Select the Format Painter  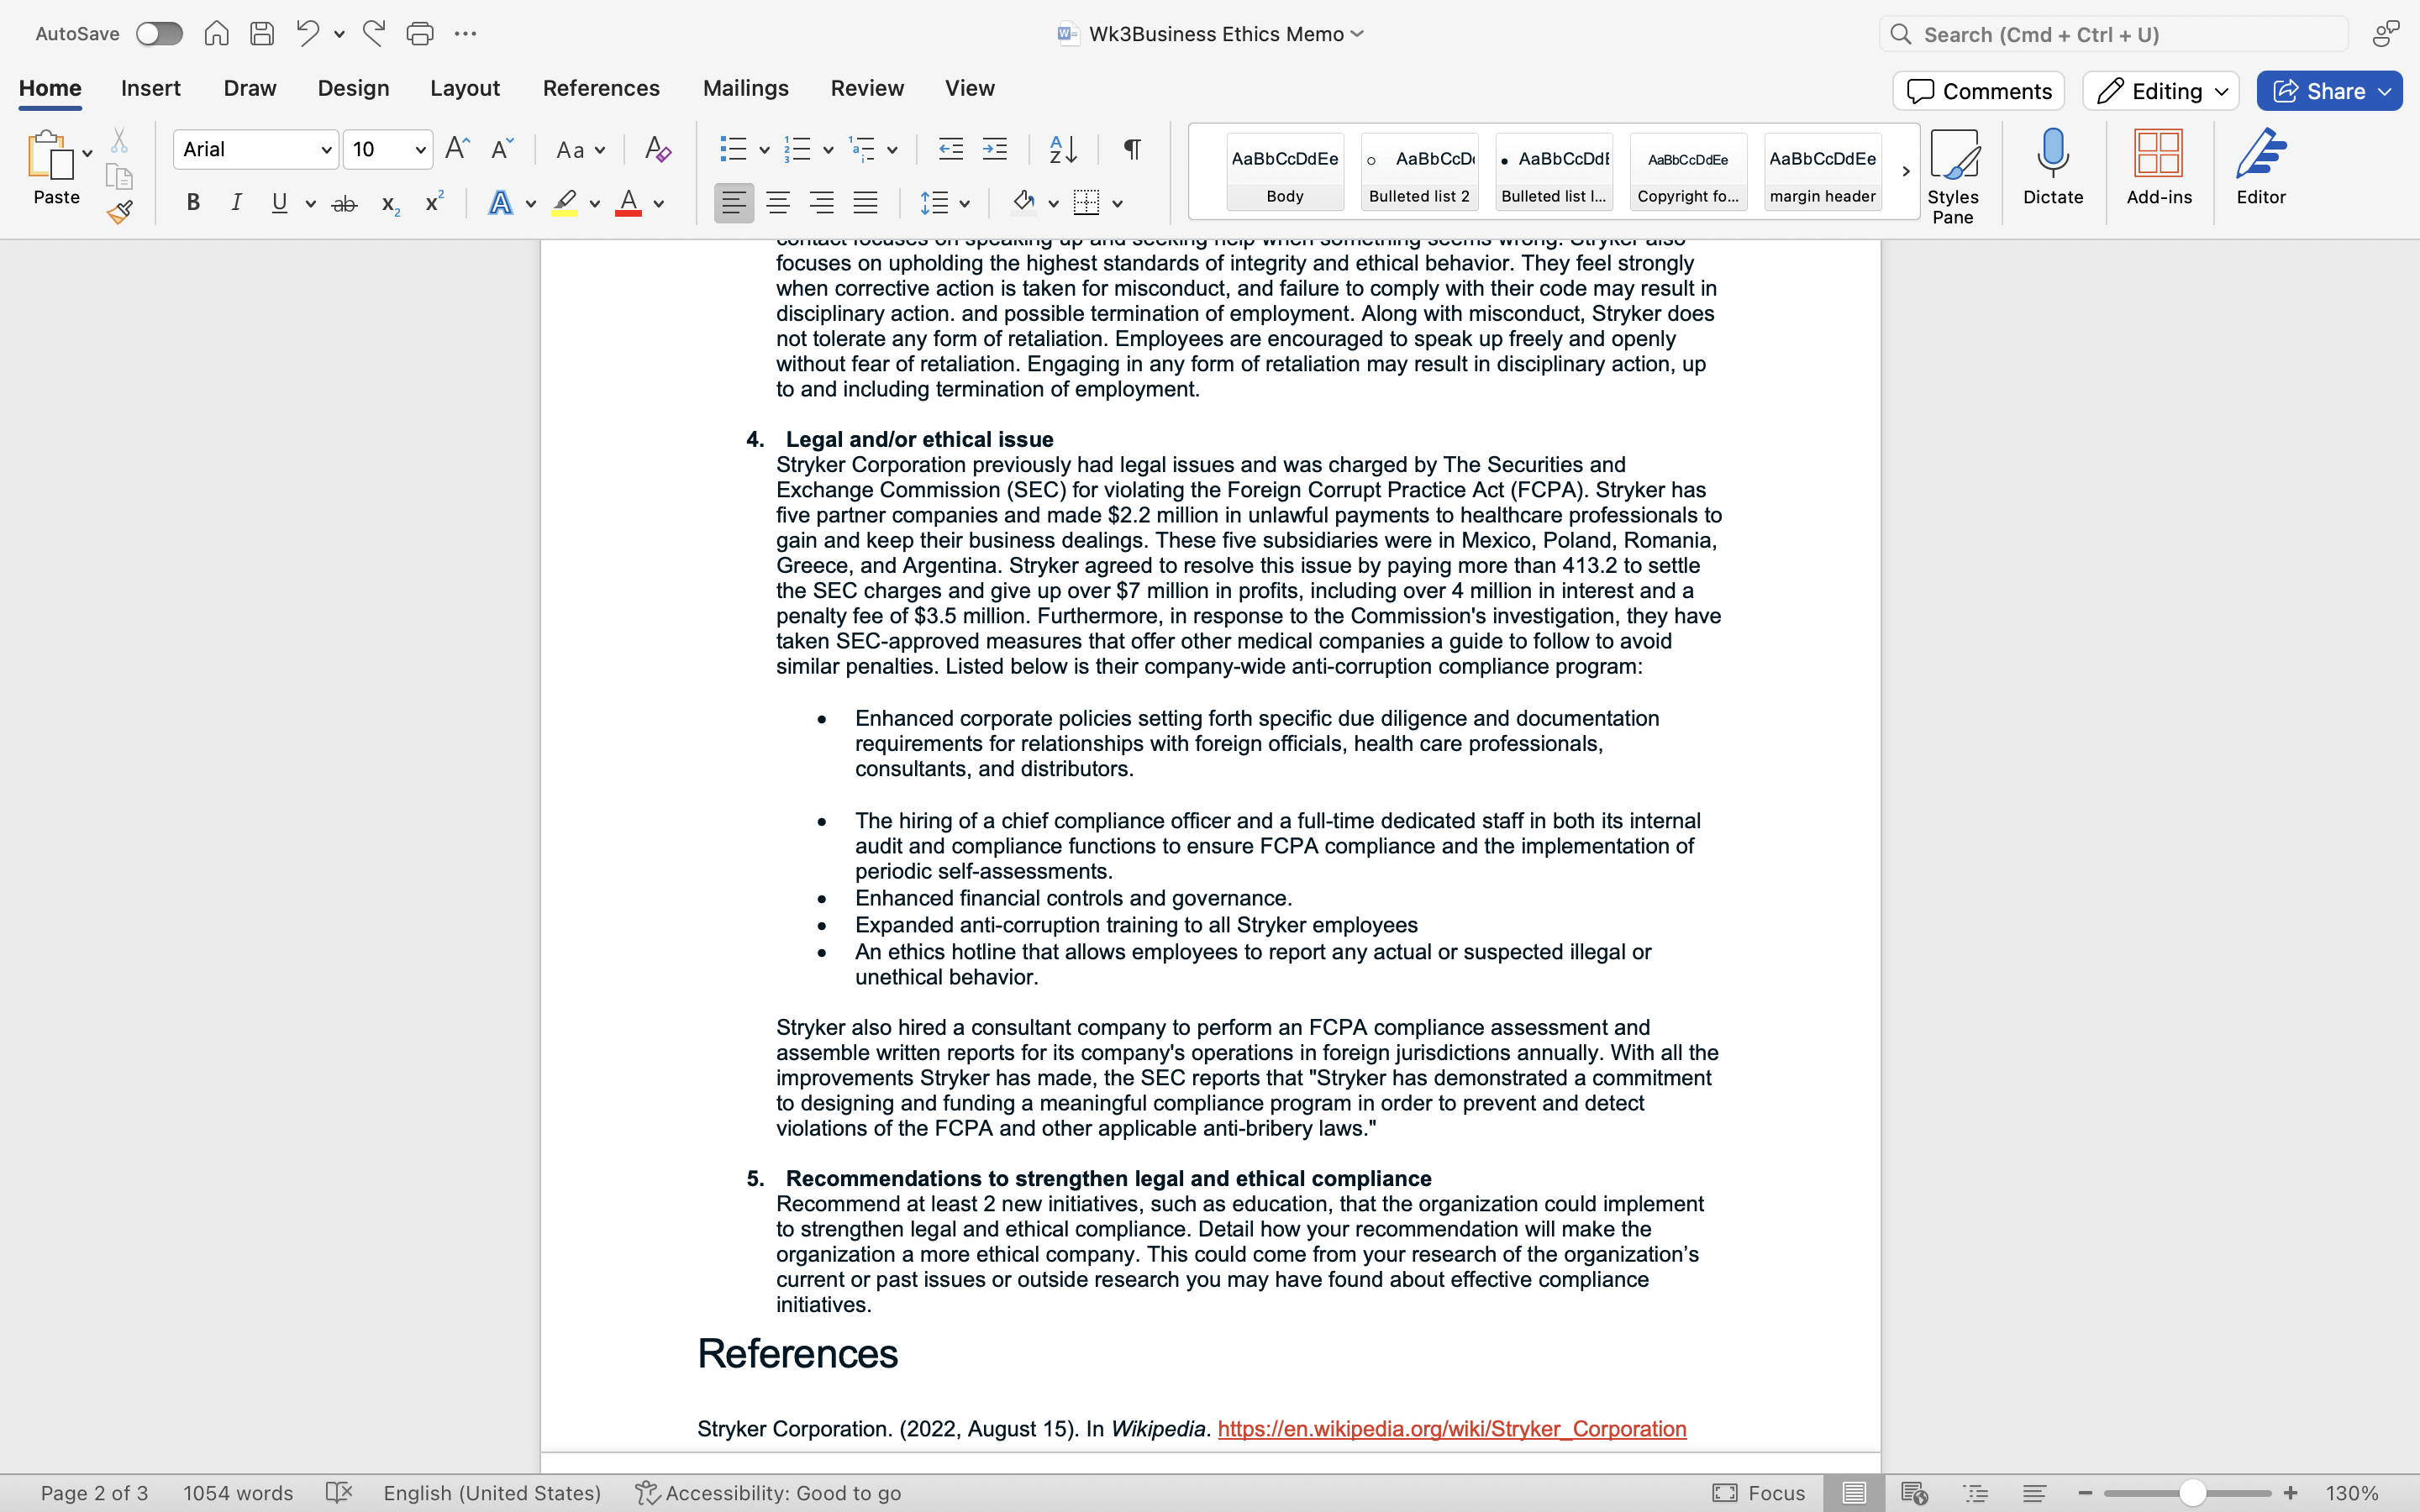tap(119, 212)
